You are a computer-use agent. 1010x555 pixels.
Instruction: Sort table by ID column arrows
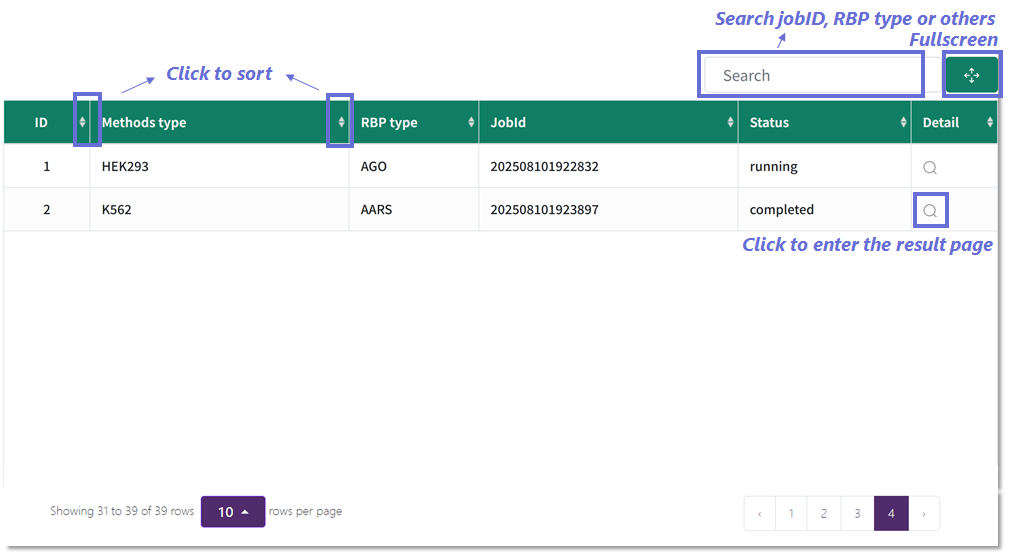[x=82, y=122]
